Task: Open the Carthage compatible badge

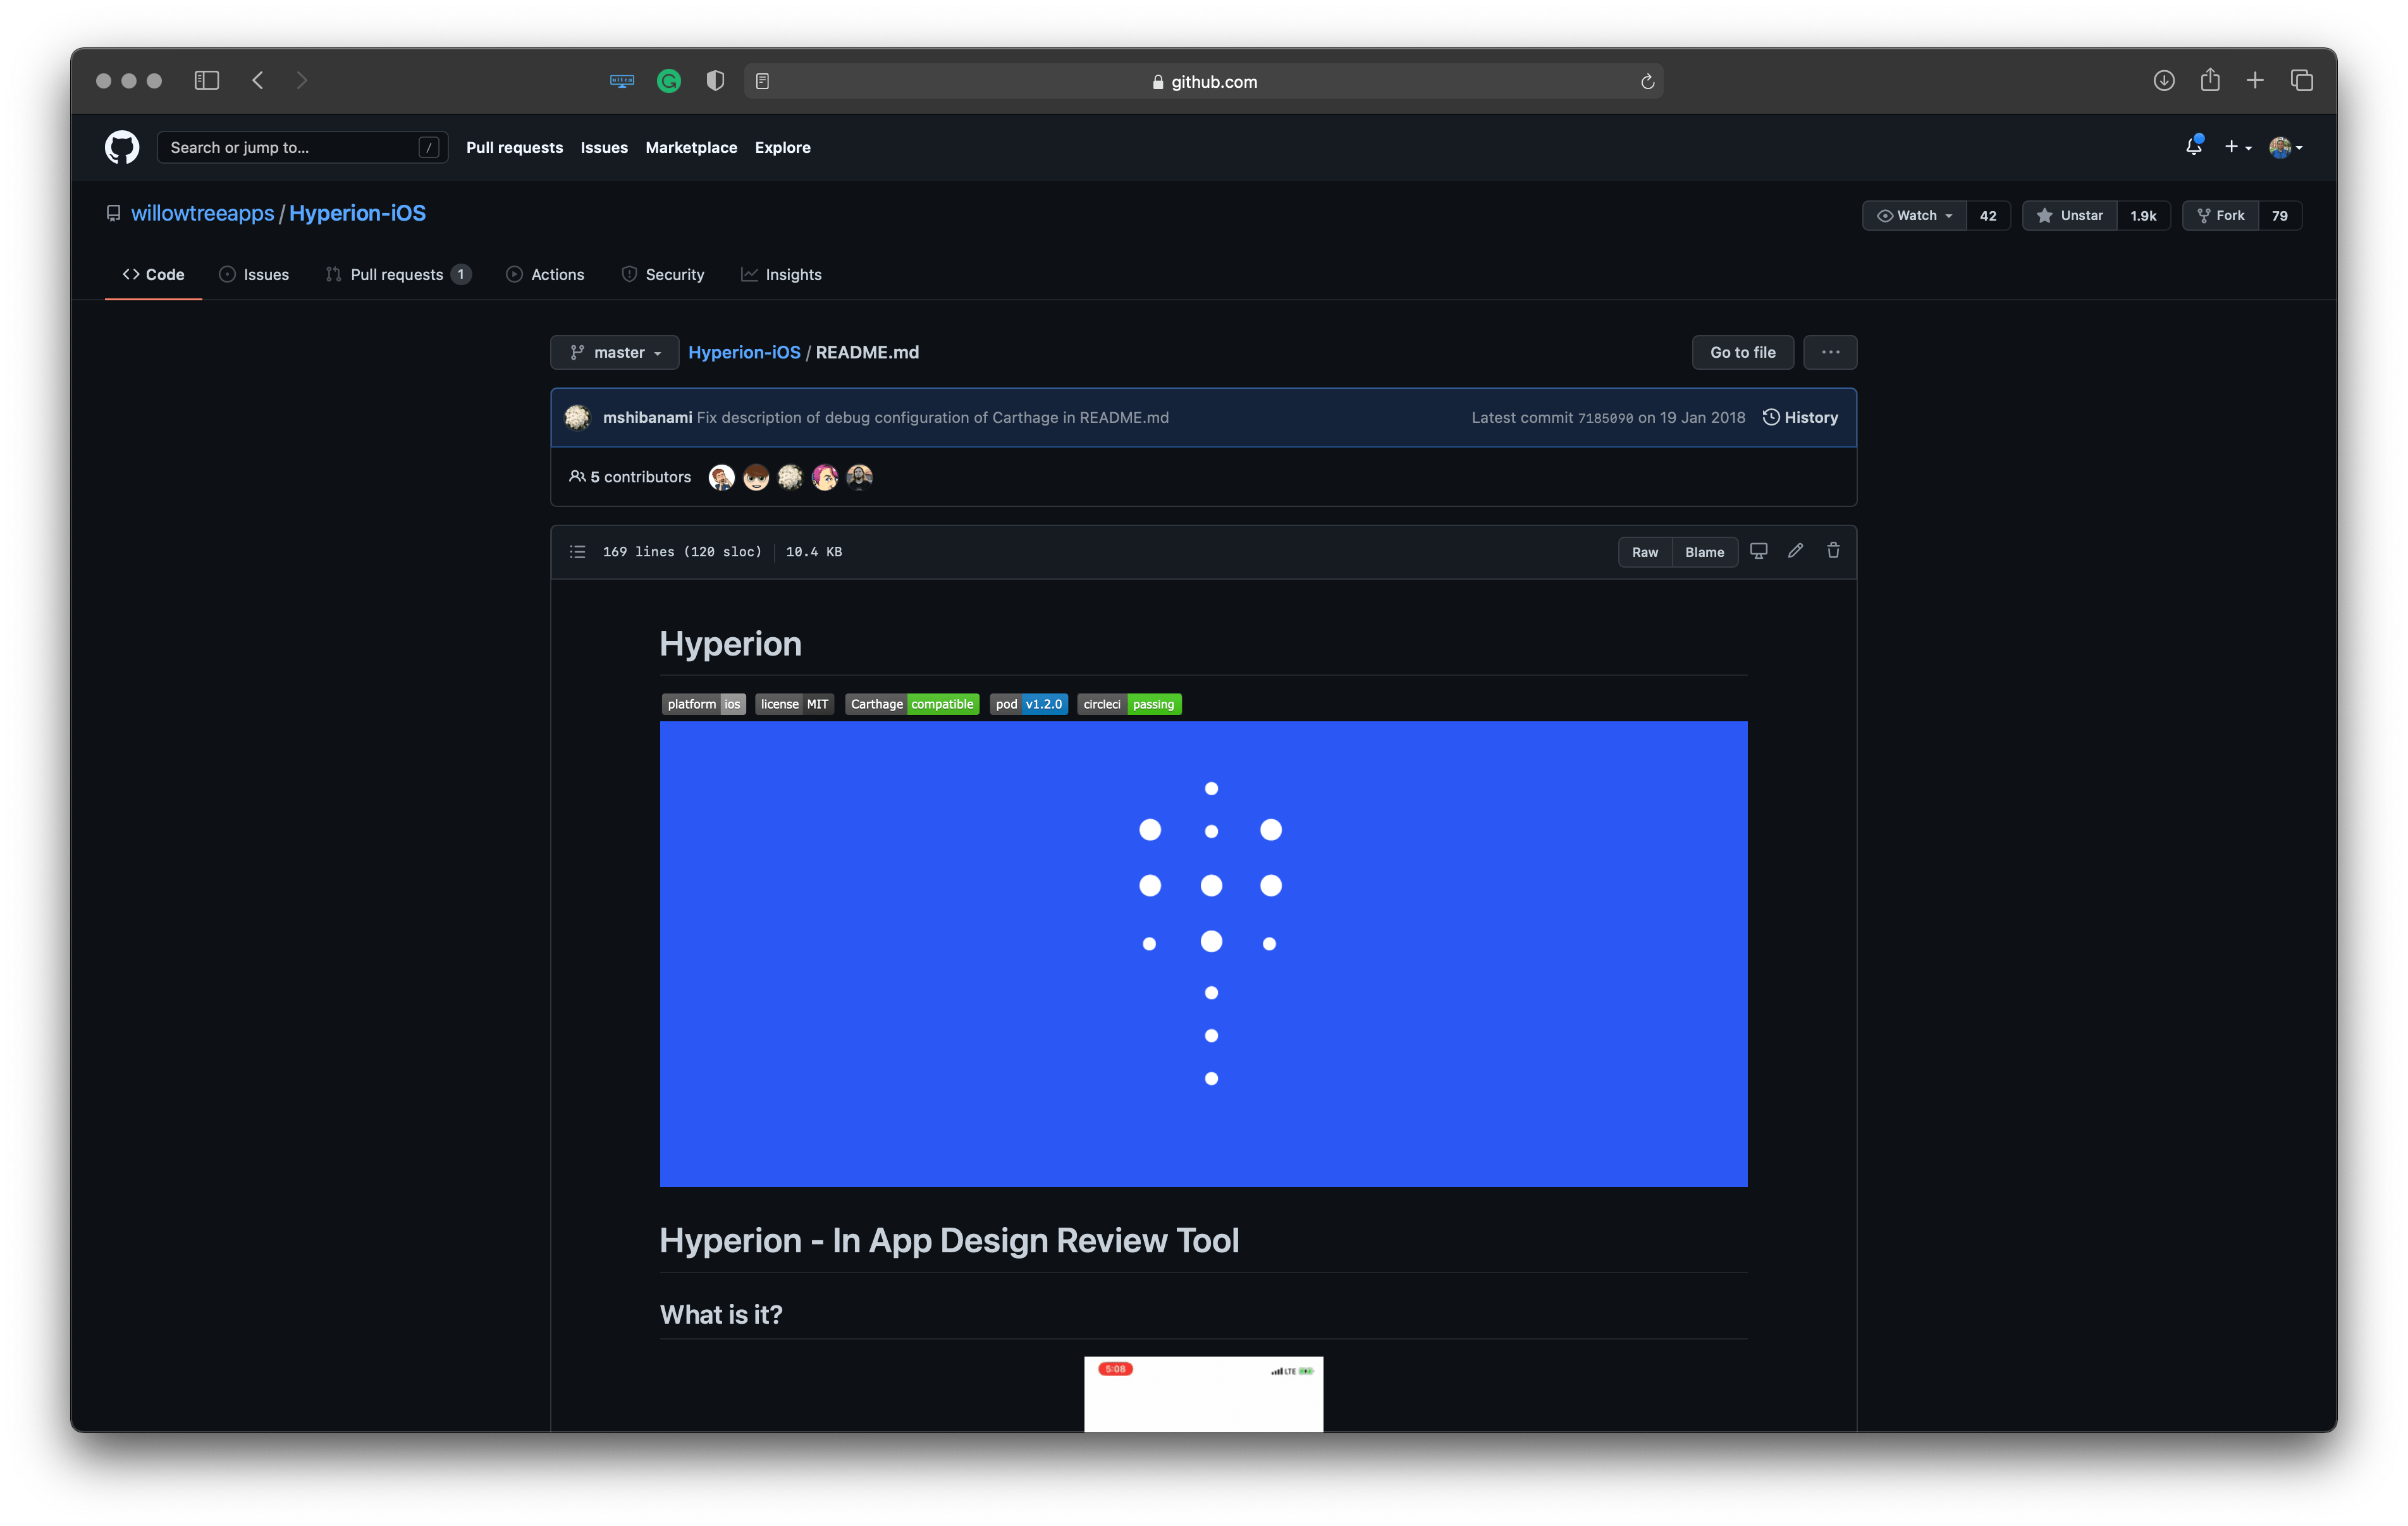Action: coord(912,704)
